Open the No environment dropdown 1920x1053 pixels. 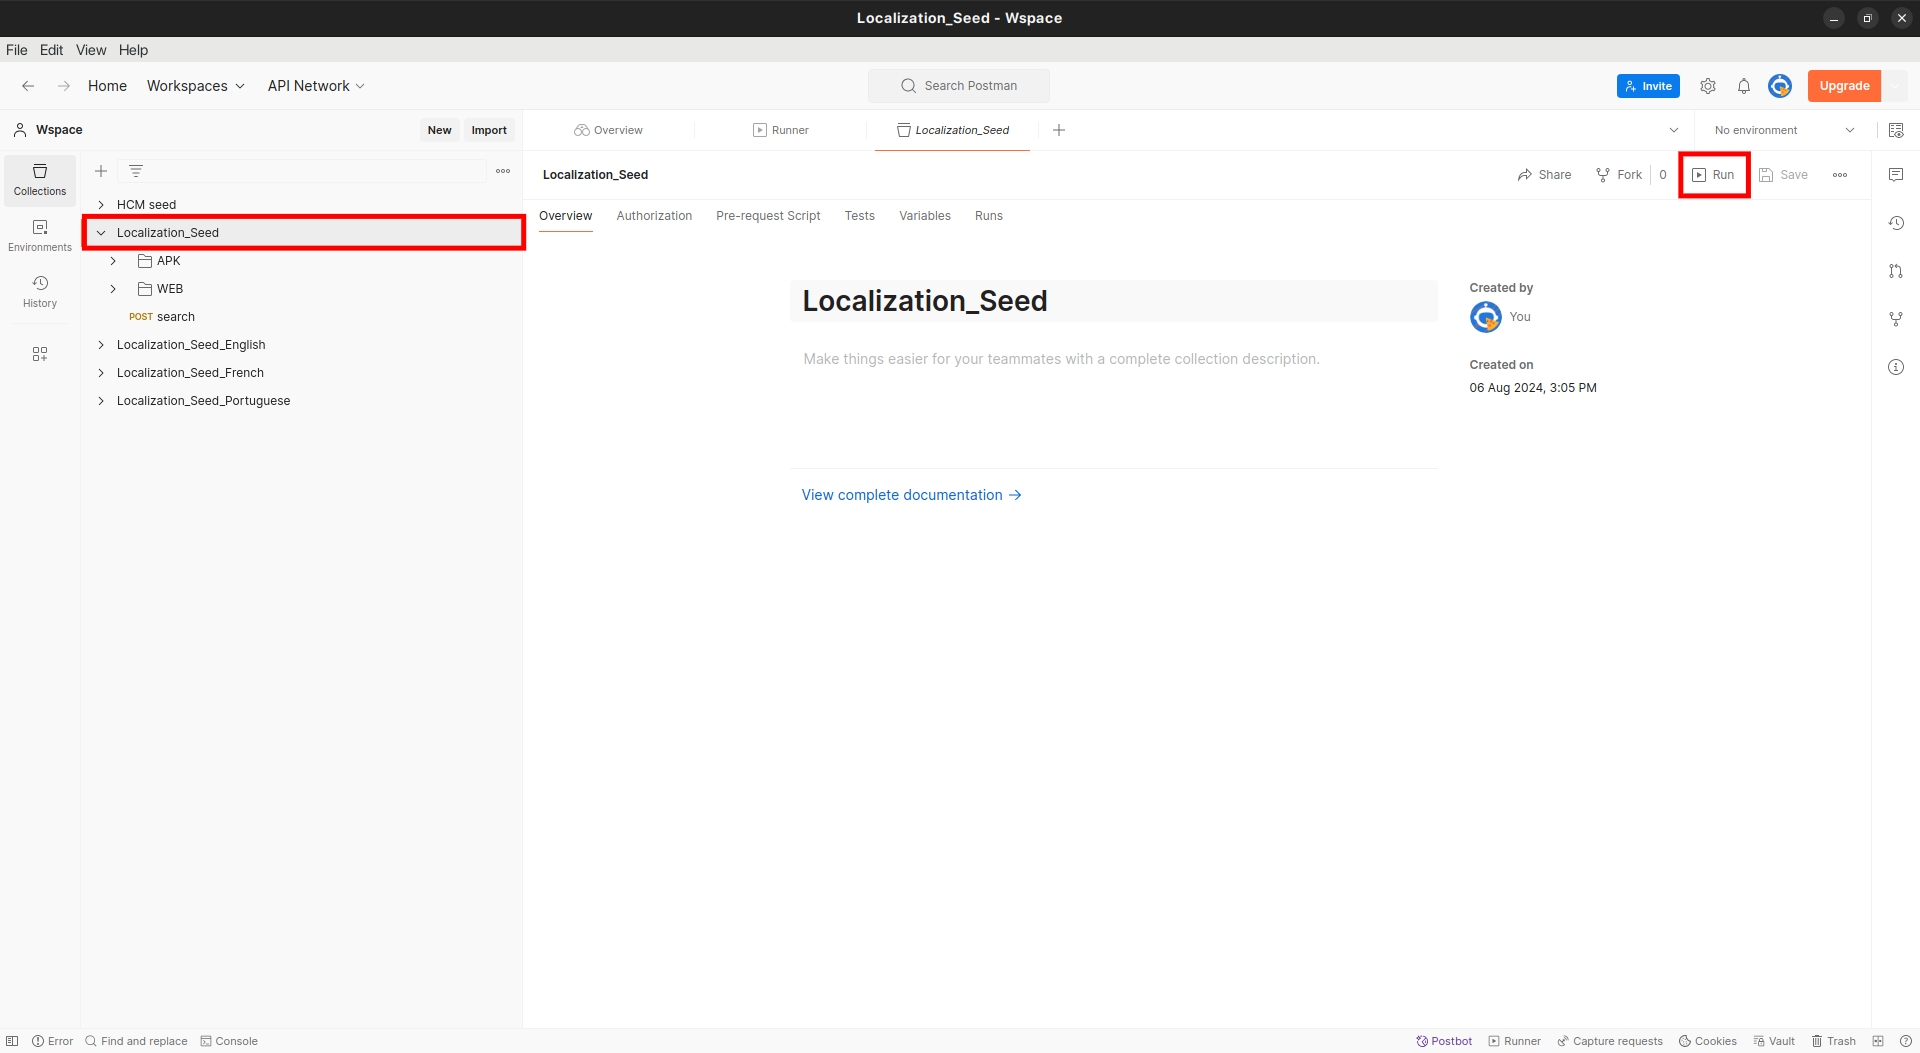coord(1783,130)
